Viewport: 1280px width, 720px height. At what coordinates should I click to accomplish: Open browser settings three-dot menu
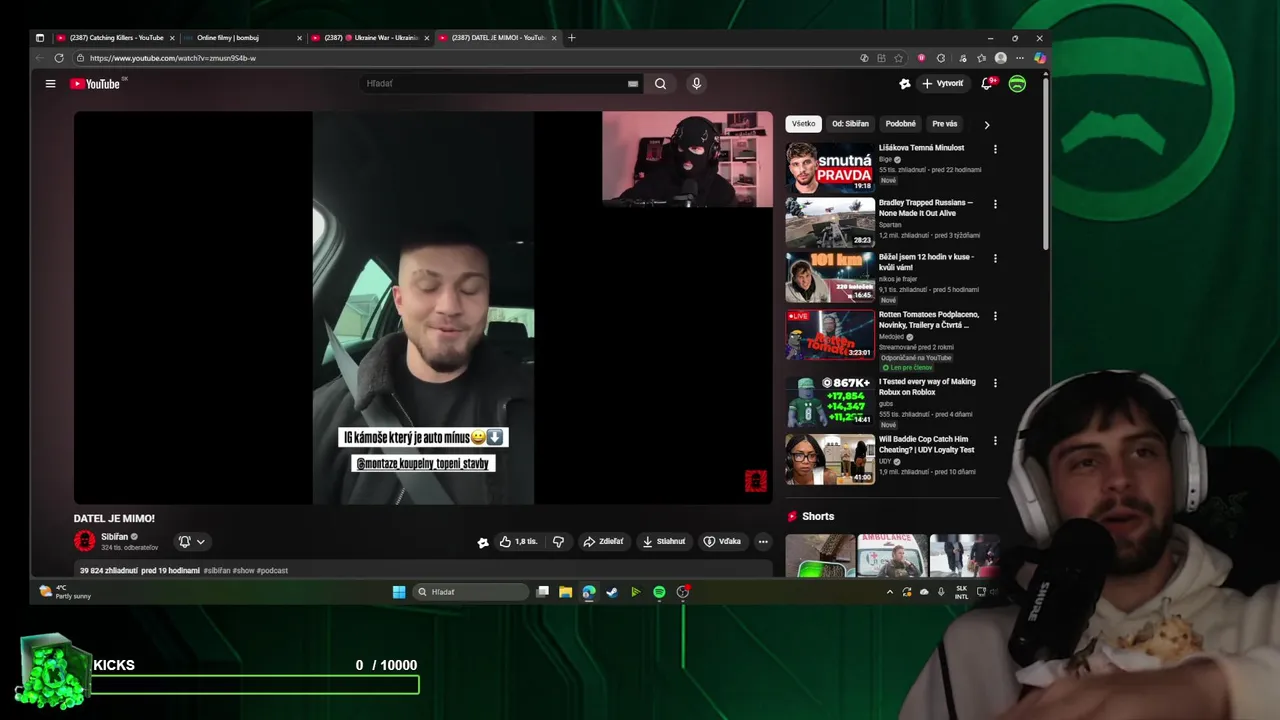pyautogui.click(x=1020, y=58)
